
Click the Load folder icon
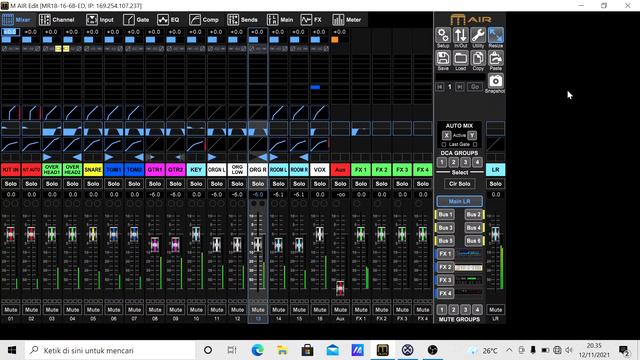460,59
